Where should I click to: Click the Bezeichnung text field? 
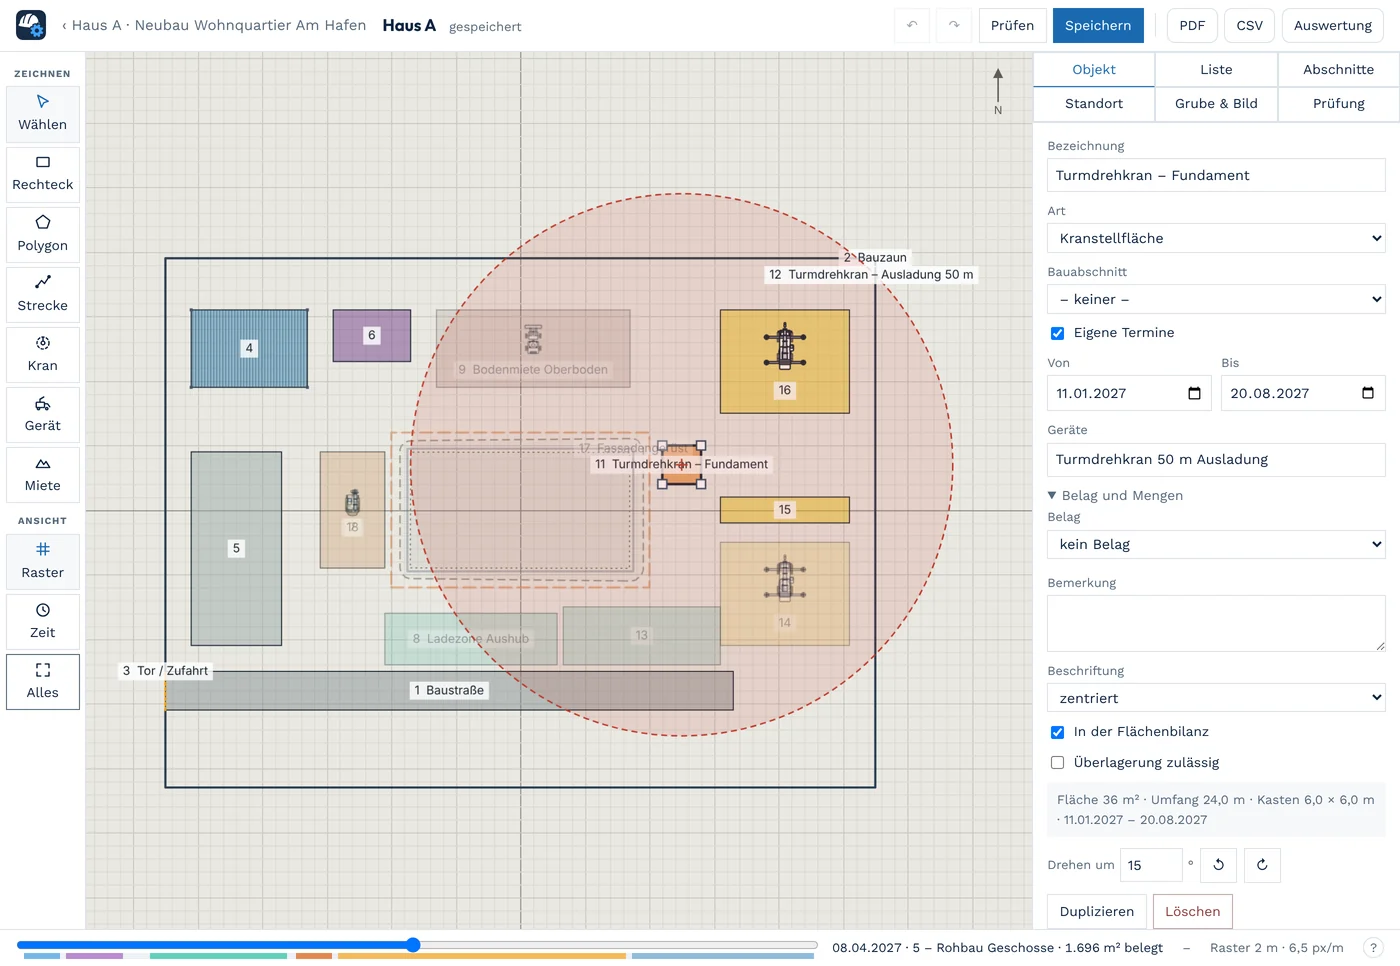click(1216, 175)
